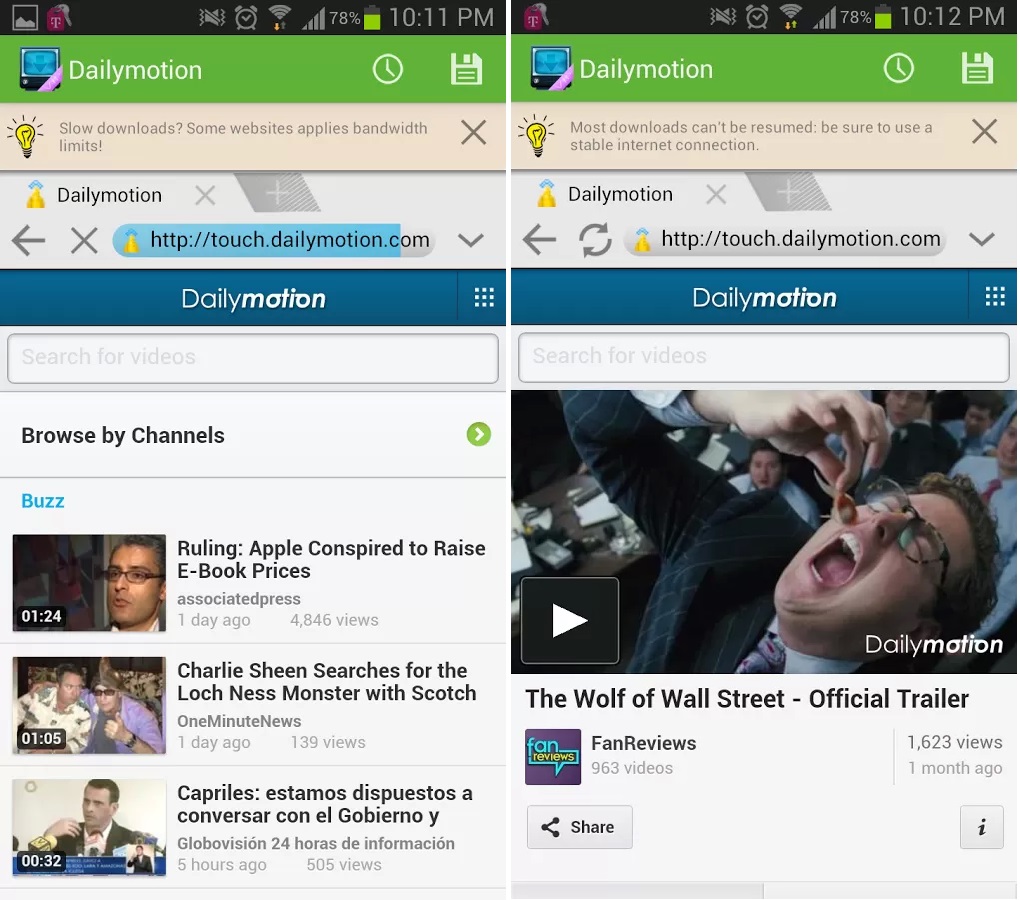
Task: Open saved files floppy icon in right screenshot
Action: (x=977, y=68)
